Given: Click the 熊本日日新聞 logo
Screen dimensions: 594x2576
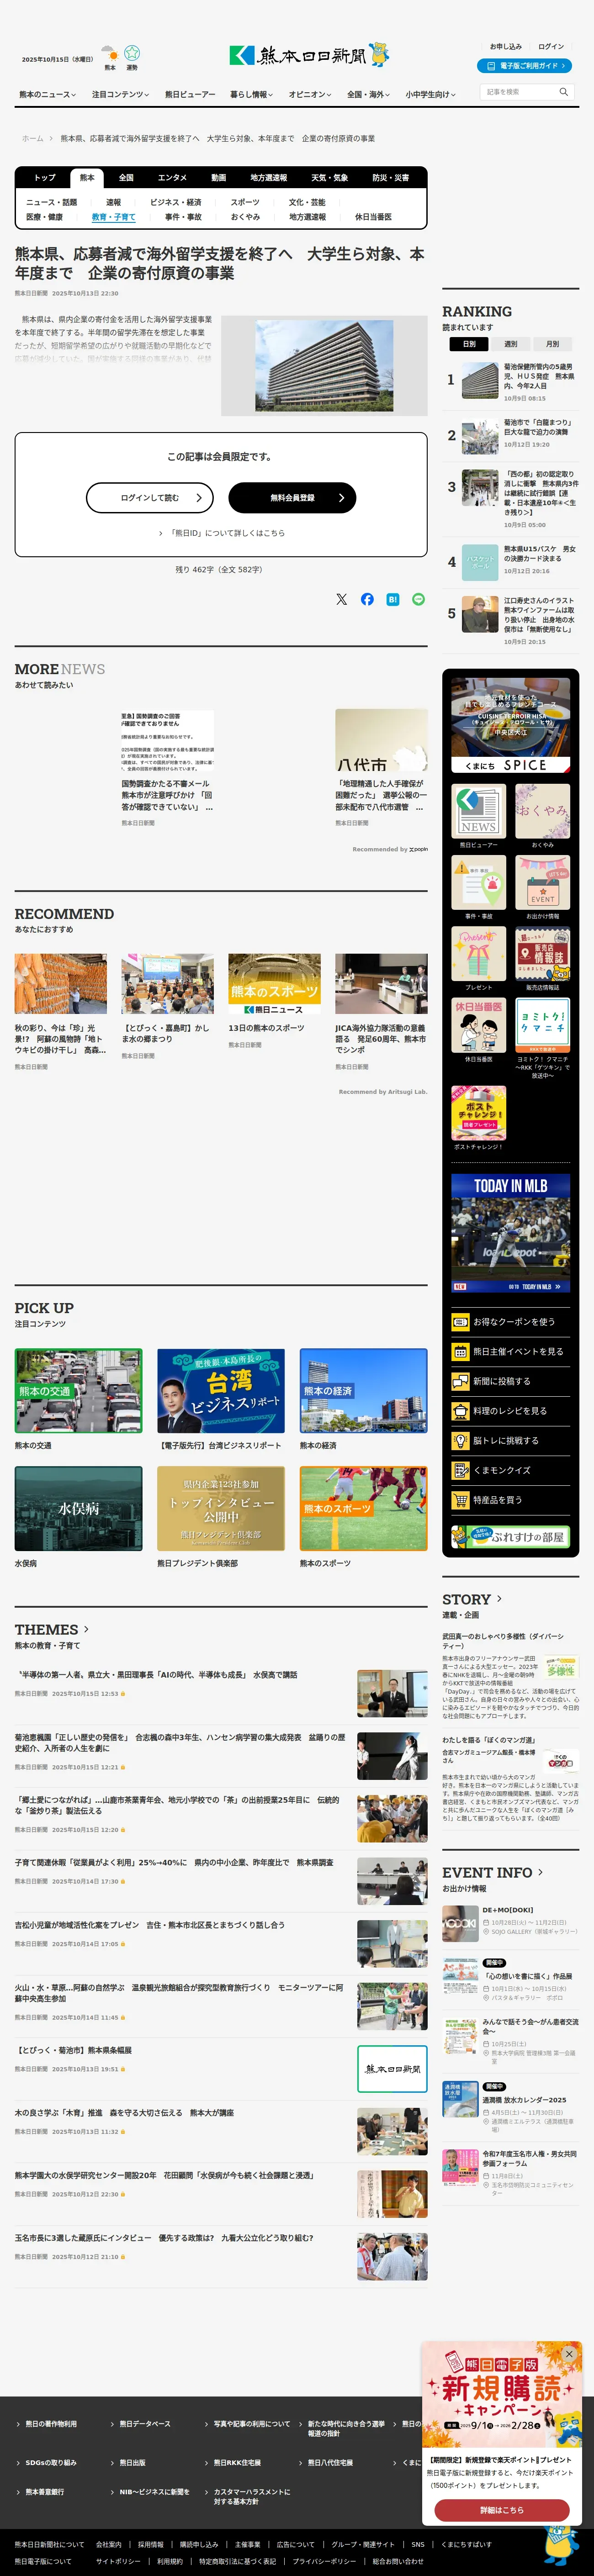Looking at the screenshot, I should pos(309,55).
